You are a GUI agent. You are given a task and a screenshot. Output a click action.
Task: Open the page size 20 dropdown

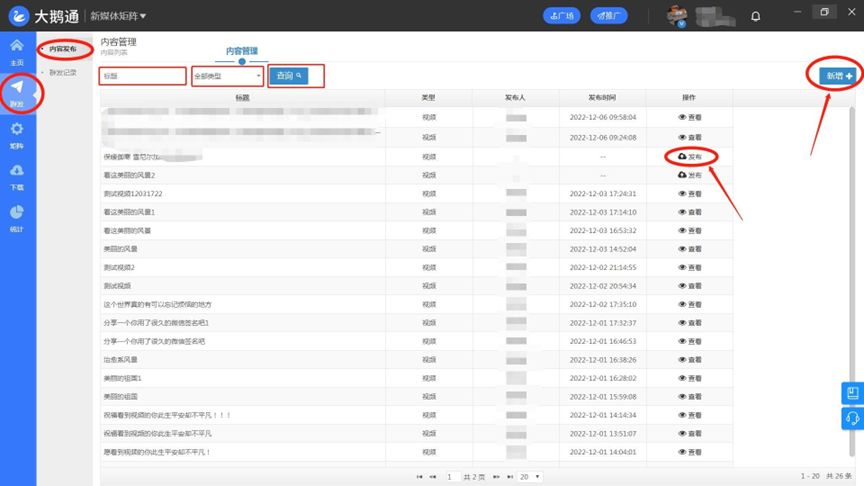click(x=530, y=477)
